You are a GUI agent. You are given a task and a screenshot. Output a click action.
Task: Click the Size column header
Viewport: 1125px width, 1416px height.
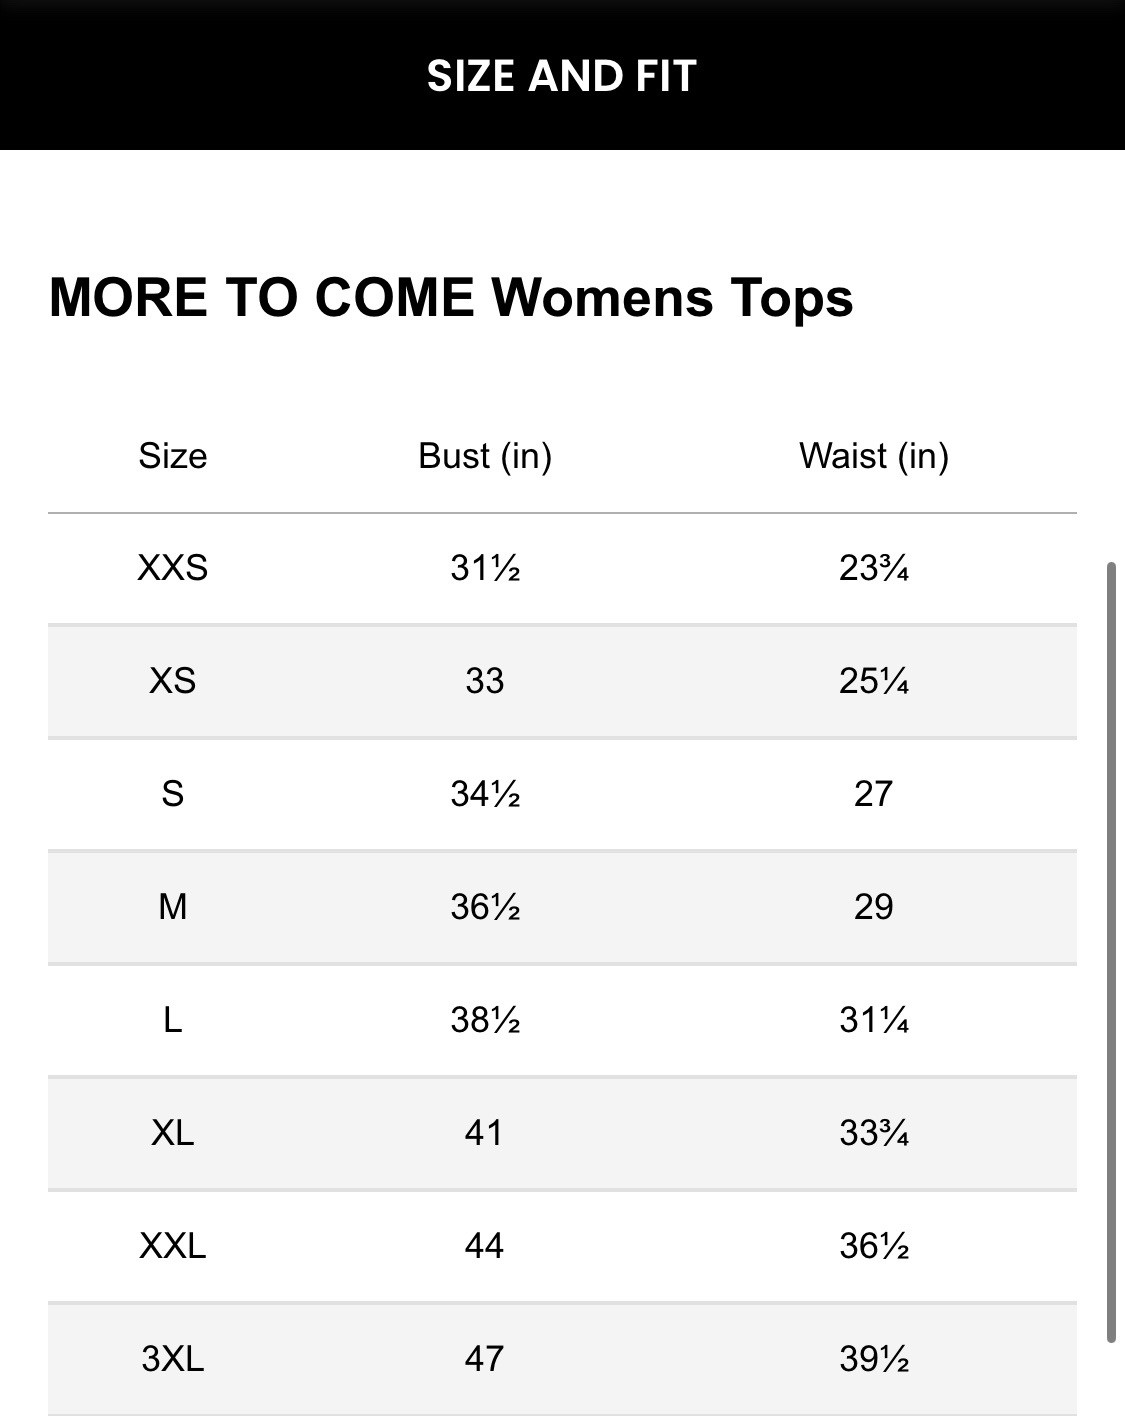click(x=173, y=456)
